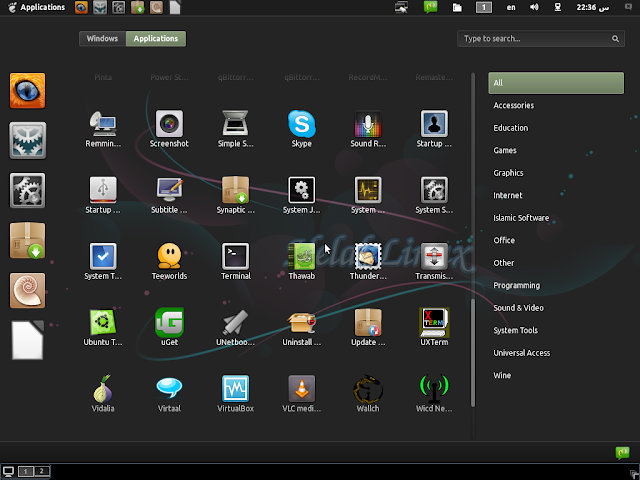Image resolution: width=640 pixels, height=480 pixels.
Task: Switch to the Windows view tab
Action: pyautogui.click(x=102, y=39)
